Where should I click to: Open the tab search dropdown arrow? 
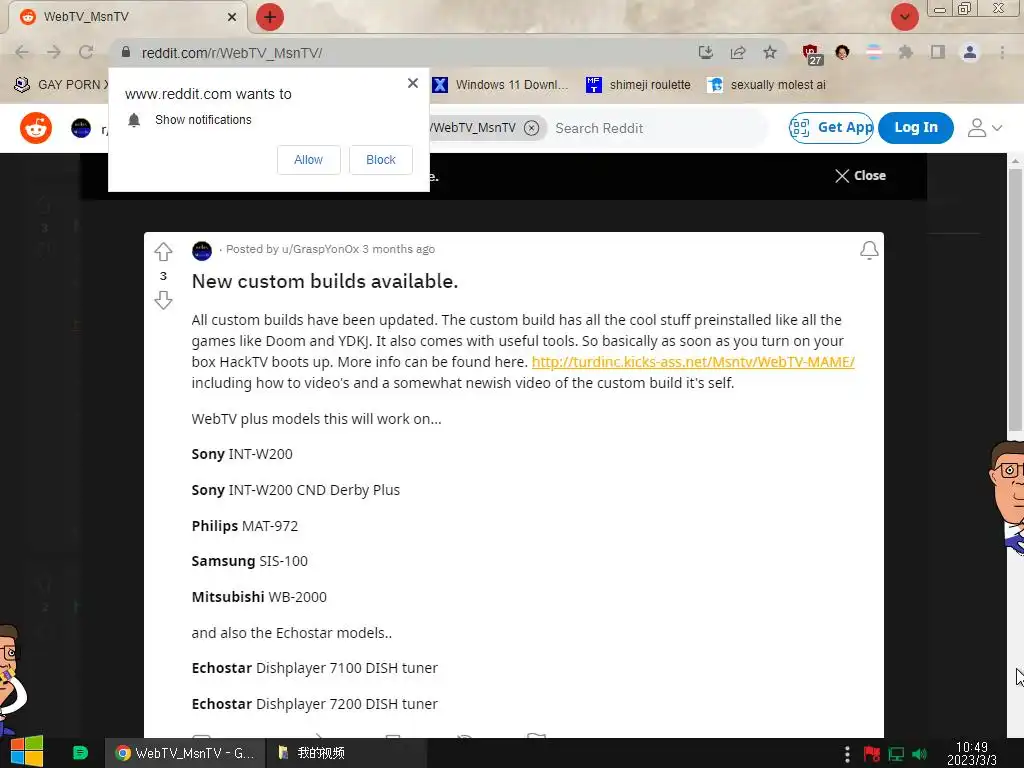(904, 17)
